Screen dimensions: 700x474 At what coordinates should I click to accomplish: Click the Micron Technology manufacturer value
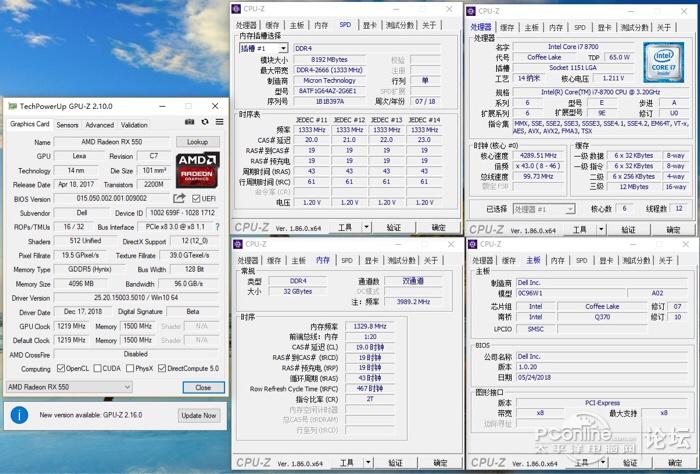pyautogui.click(x=329, y=80)
